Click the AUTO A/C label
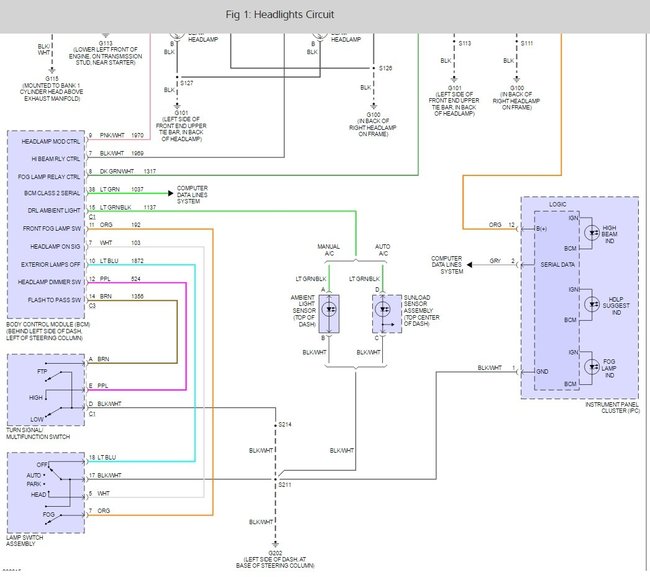 pyautogui.click(x=383, y=250)
